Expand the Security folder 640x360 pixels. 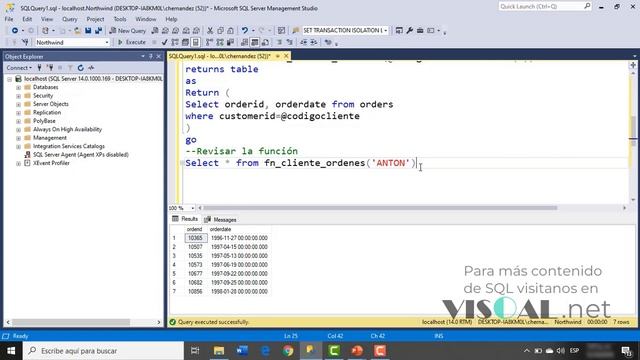coord(18,96)
